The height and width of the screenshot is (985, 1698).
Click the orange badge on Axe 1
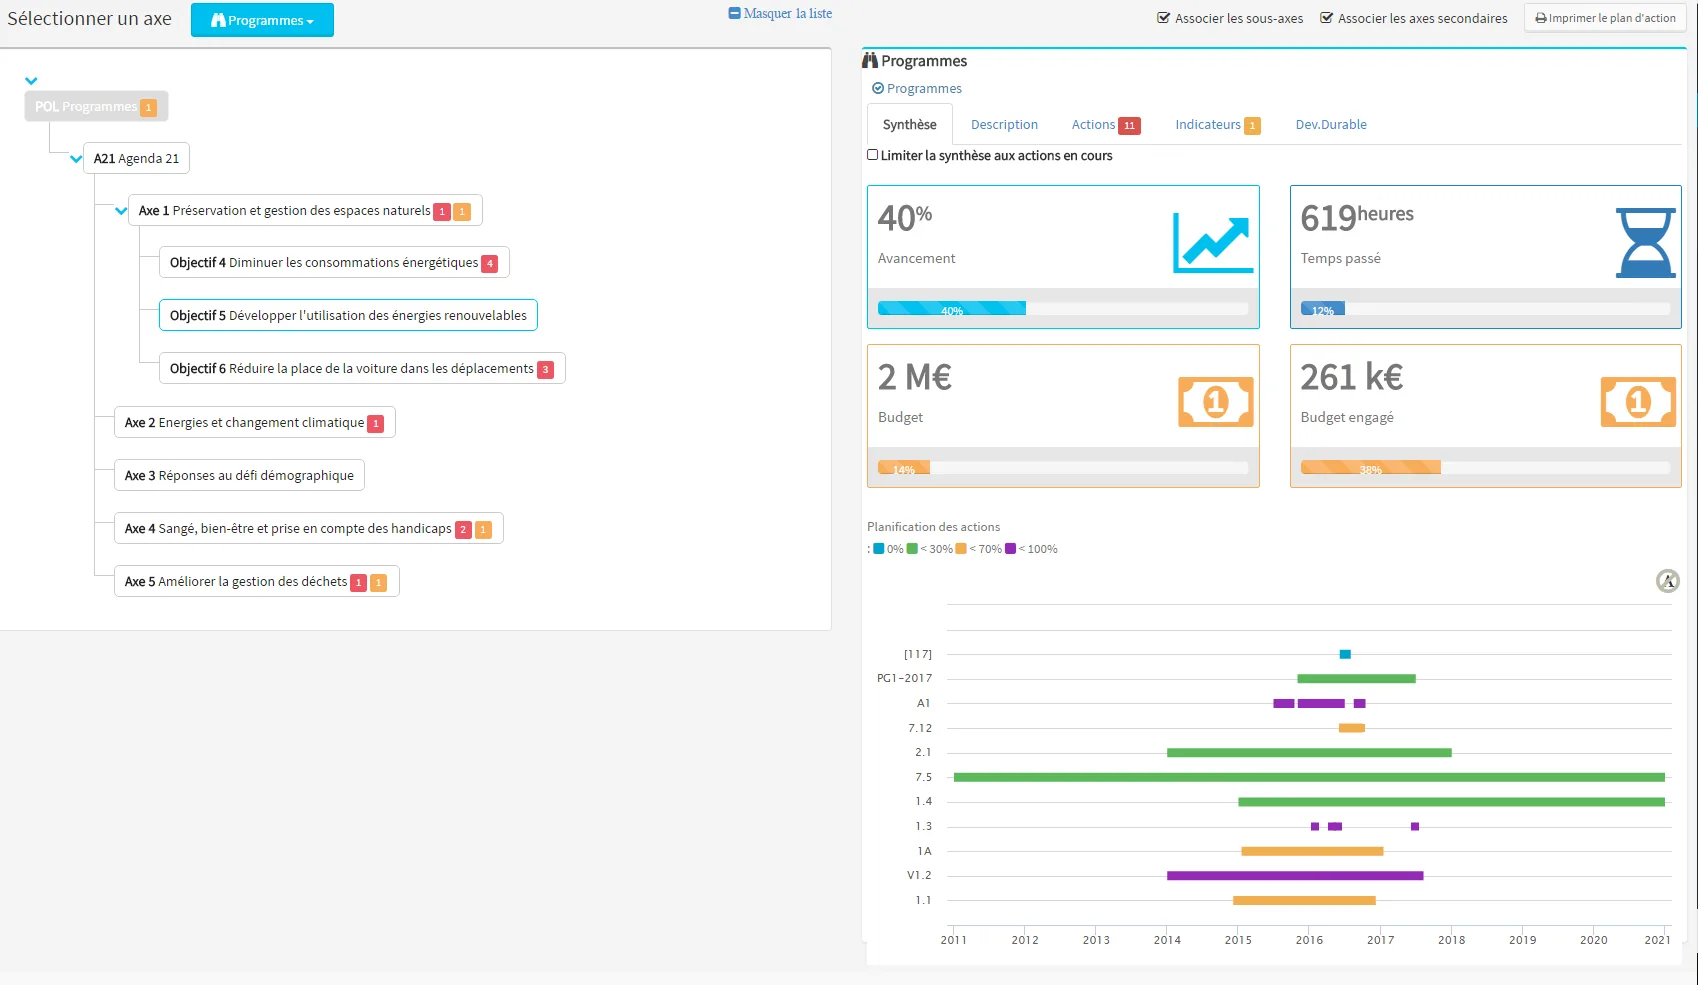tap(462, 212)
